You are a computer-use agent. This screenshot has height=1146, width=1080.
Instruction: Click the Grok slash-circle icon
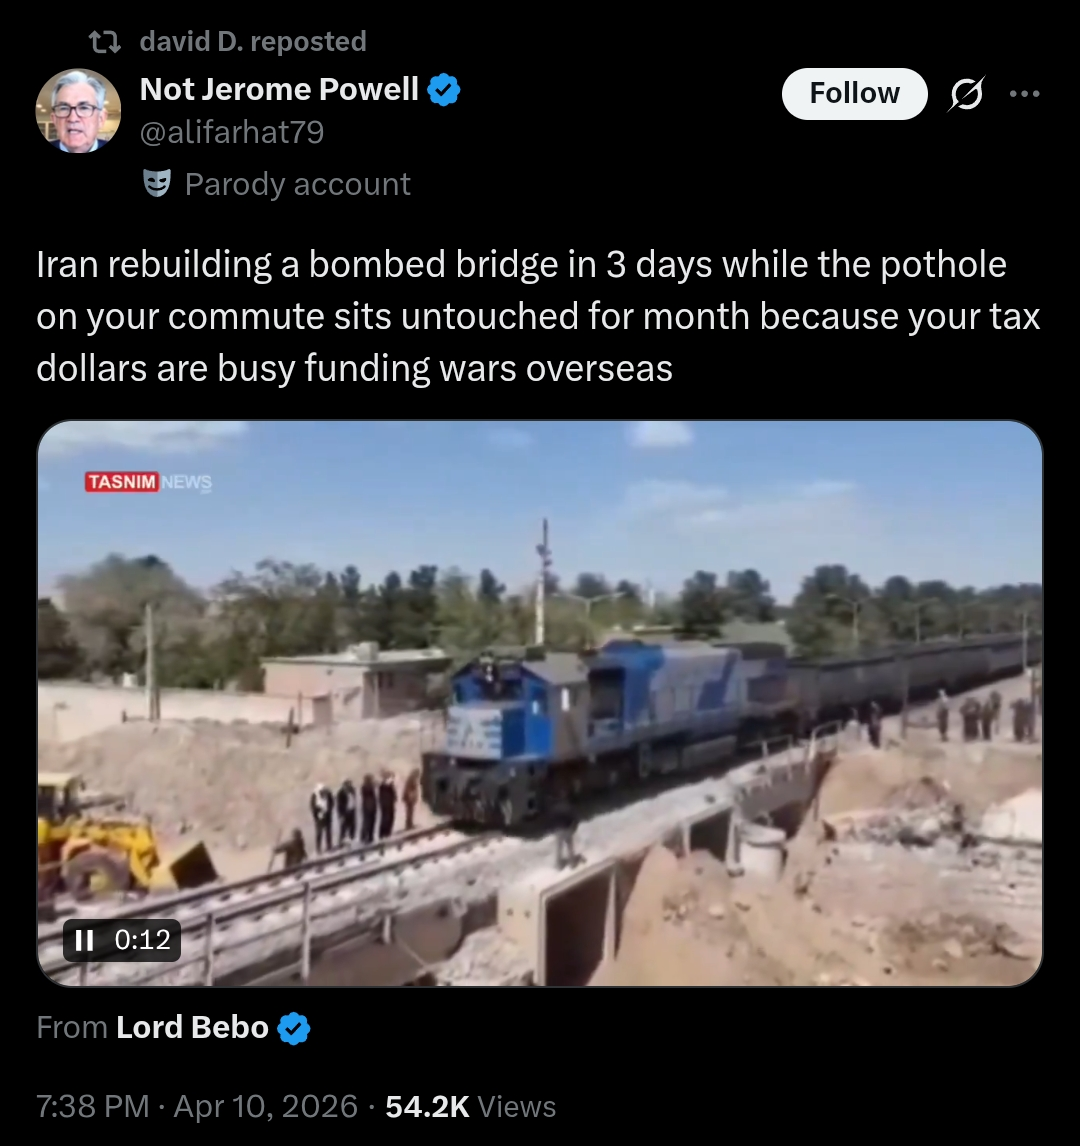[x=967, y=94]
